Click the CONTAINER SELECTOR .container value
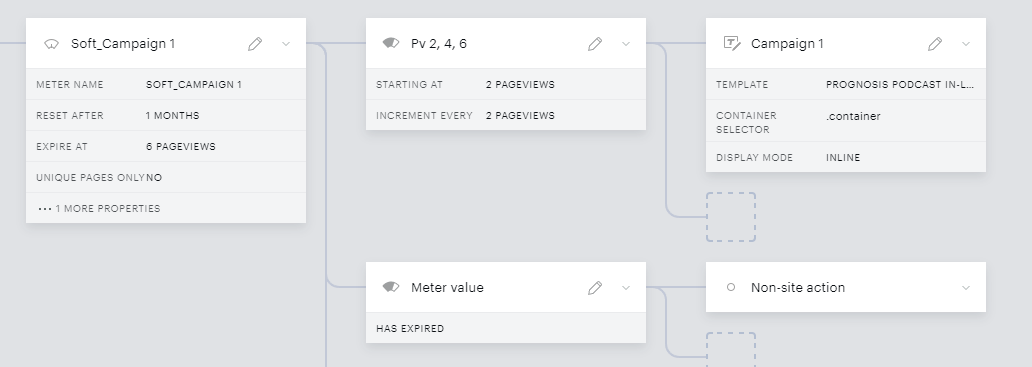Viewport: 1032px width, 367px height. pyautogui.click(x=853, y=116)
